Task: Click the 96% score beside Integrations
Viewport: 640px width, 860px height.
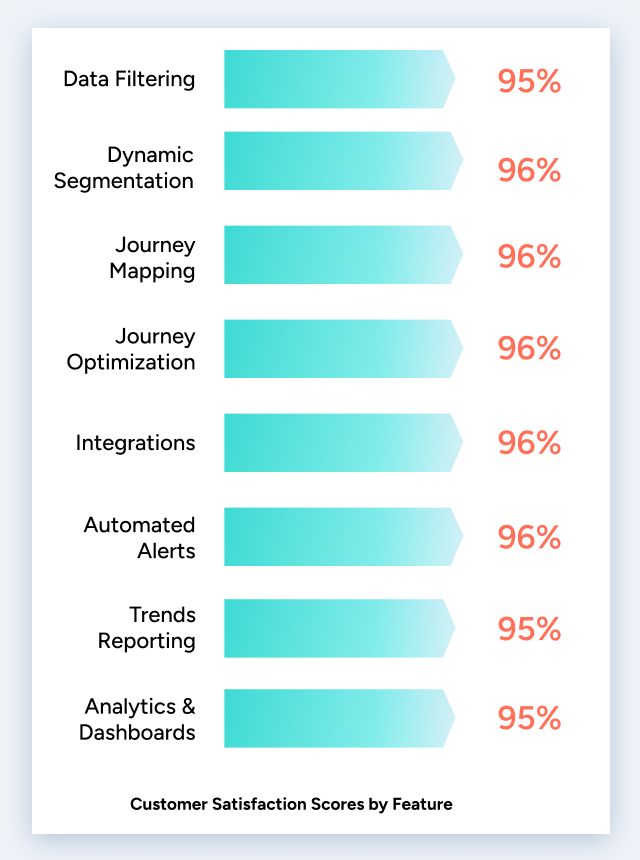Action: [x=529, y=442]
